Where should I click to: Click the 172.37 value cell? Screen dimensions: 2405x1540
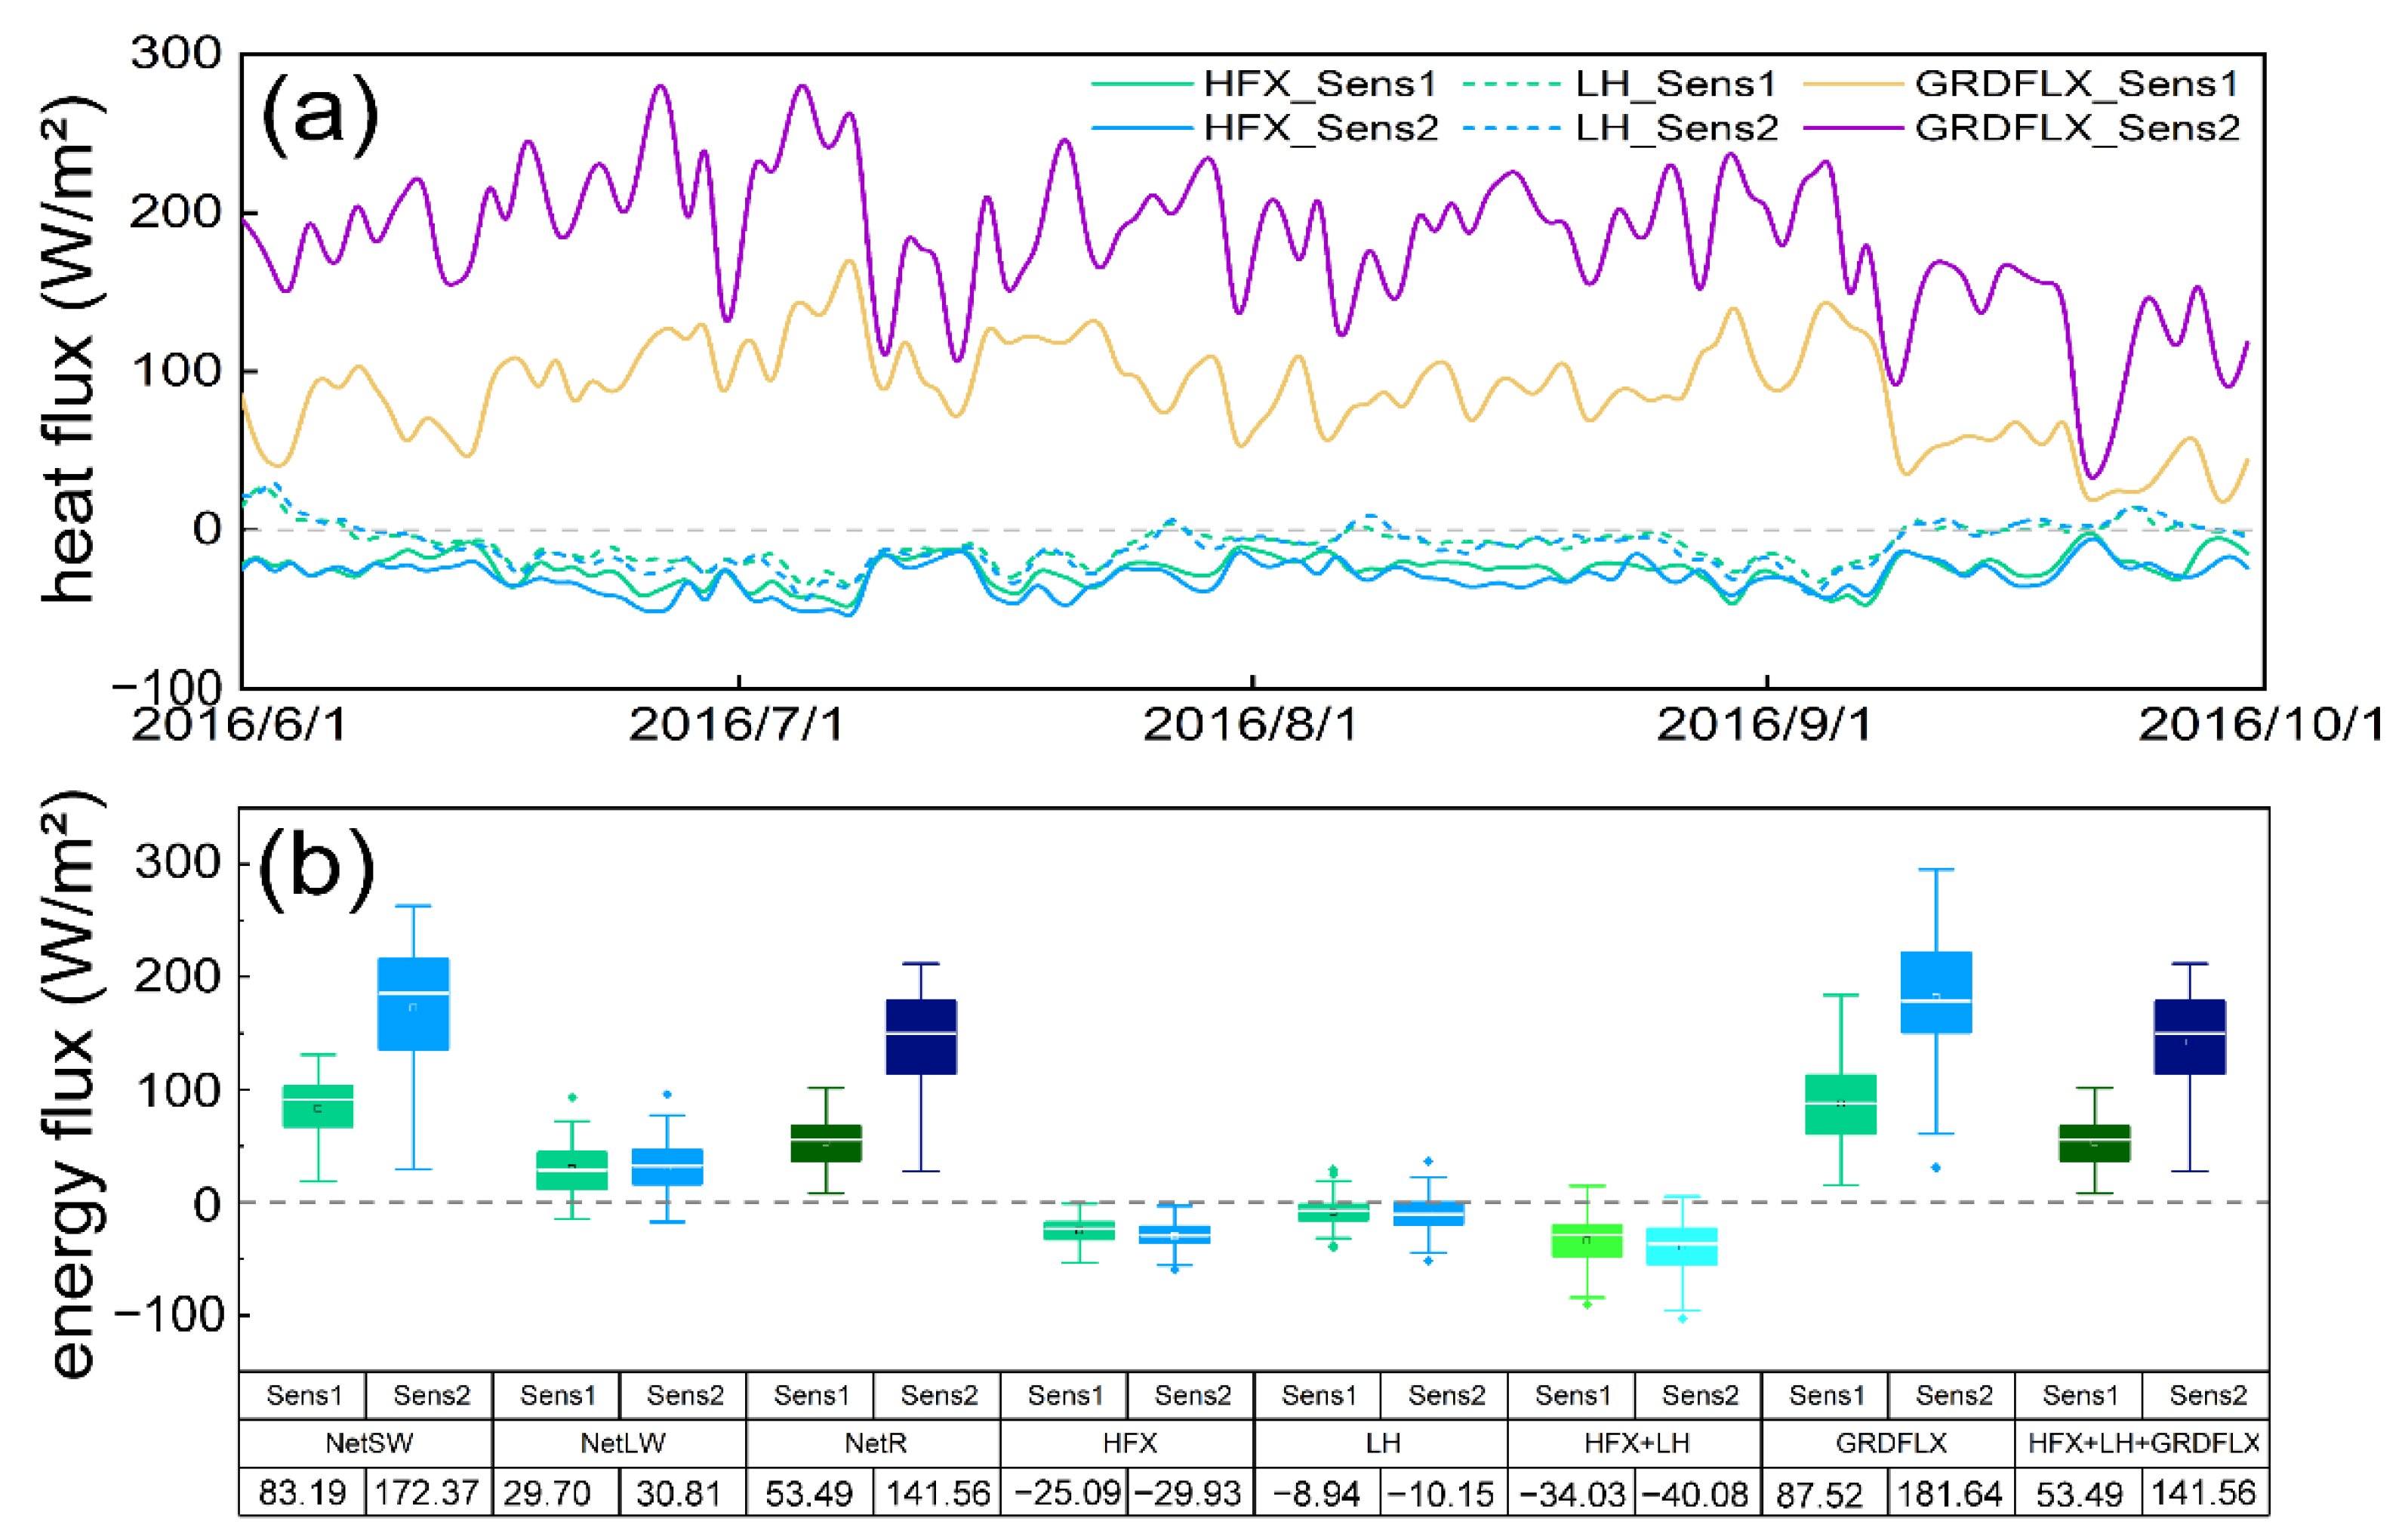[427, 1493]
